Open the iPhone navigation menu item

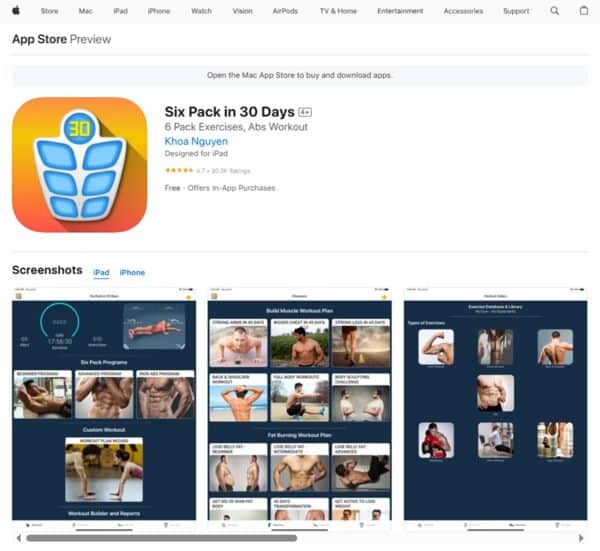(159, 11)
